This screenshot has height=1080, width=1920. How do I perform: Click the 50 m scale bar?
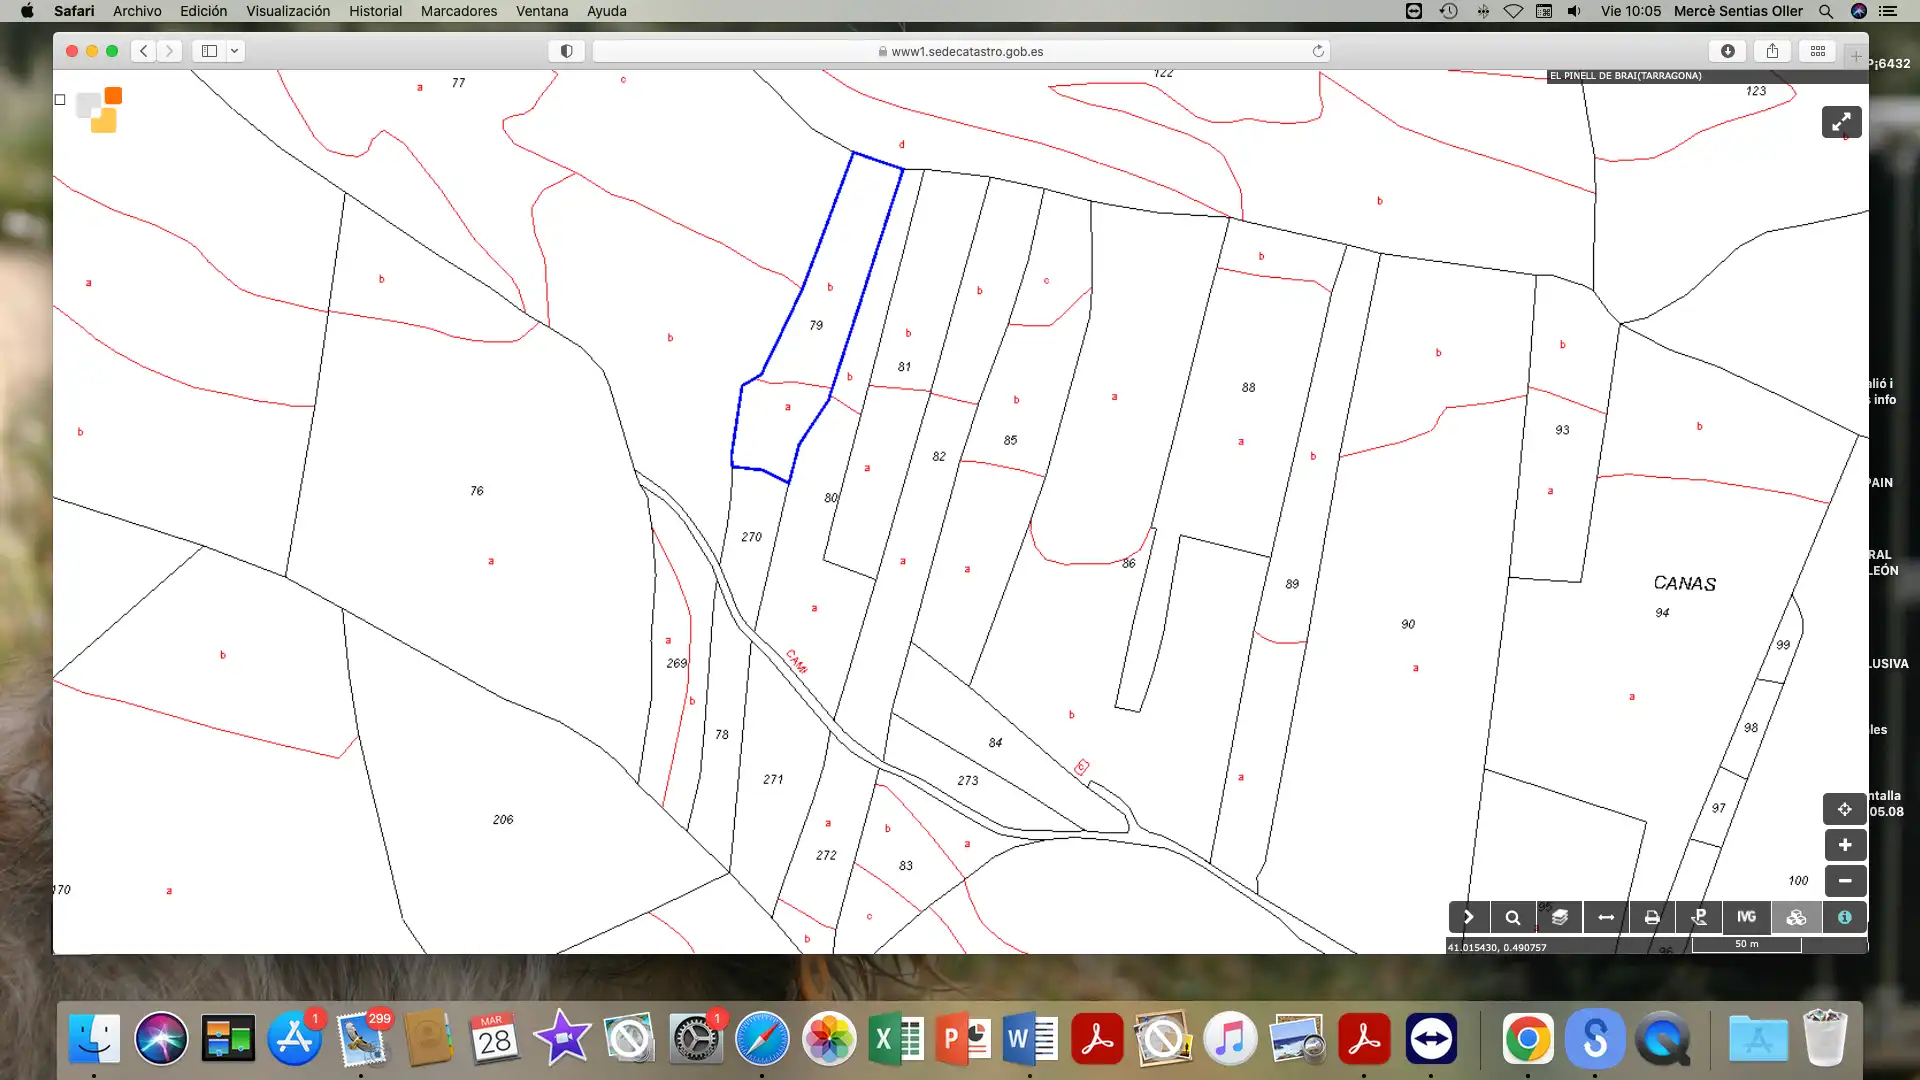1747,944
